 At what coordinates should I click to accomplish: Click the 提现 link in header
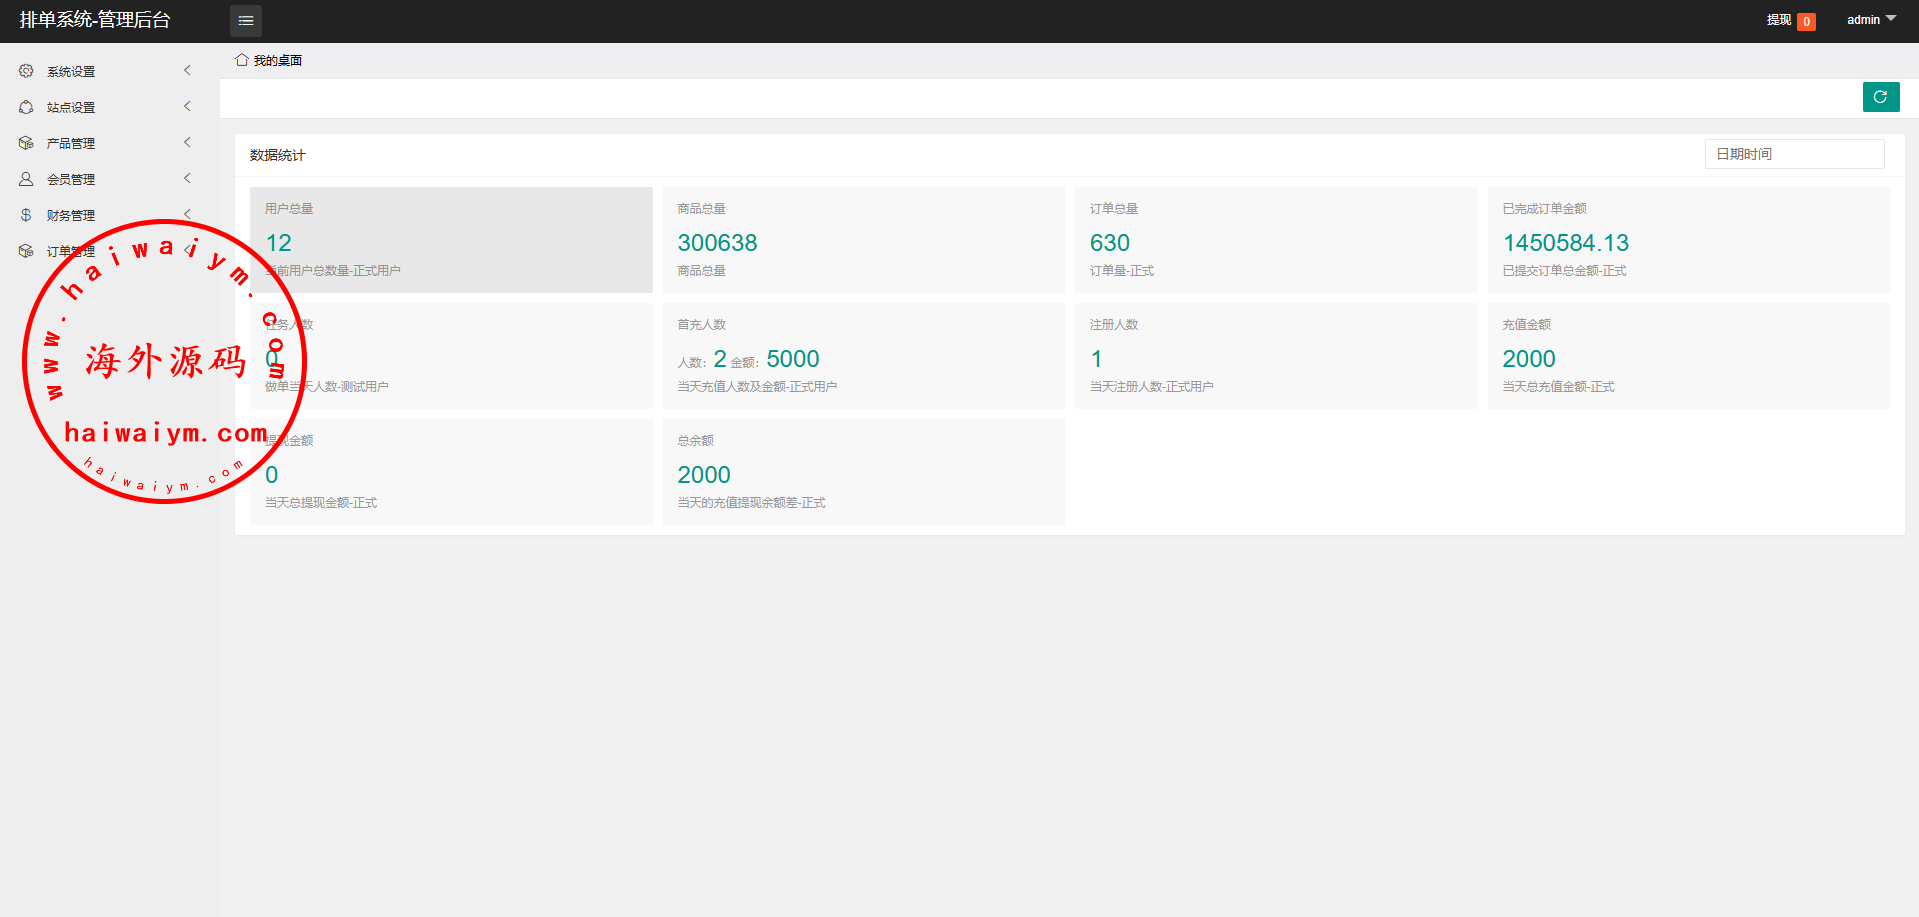[1778, 20]
